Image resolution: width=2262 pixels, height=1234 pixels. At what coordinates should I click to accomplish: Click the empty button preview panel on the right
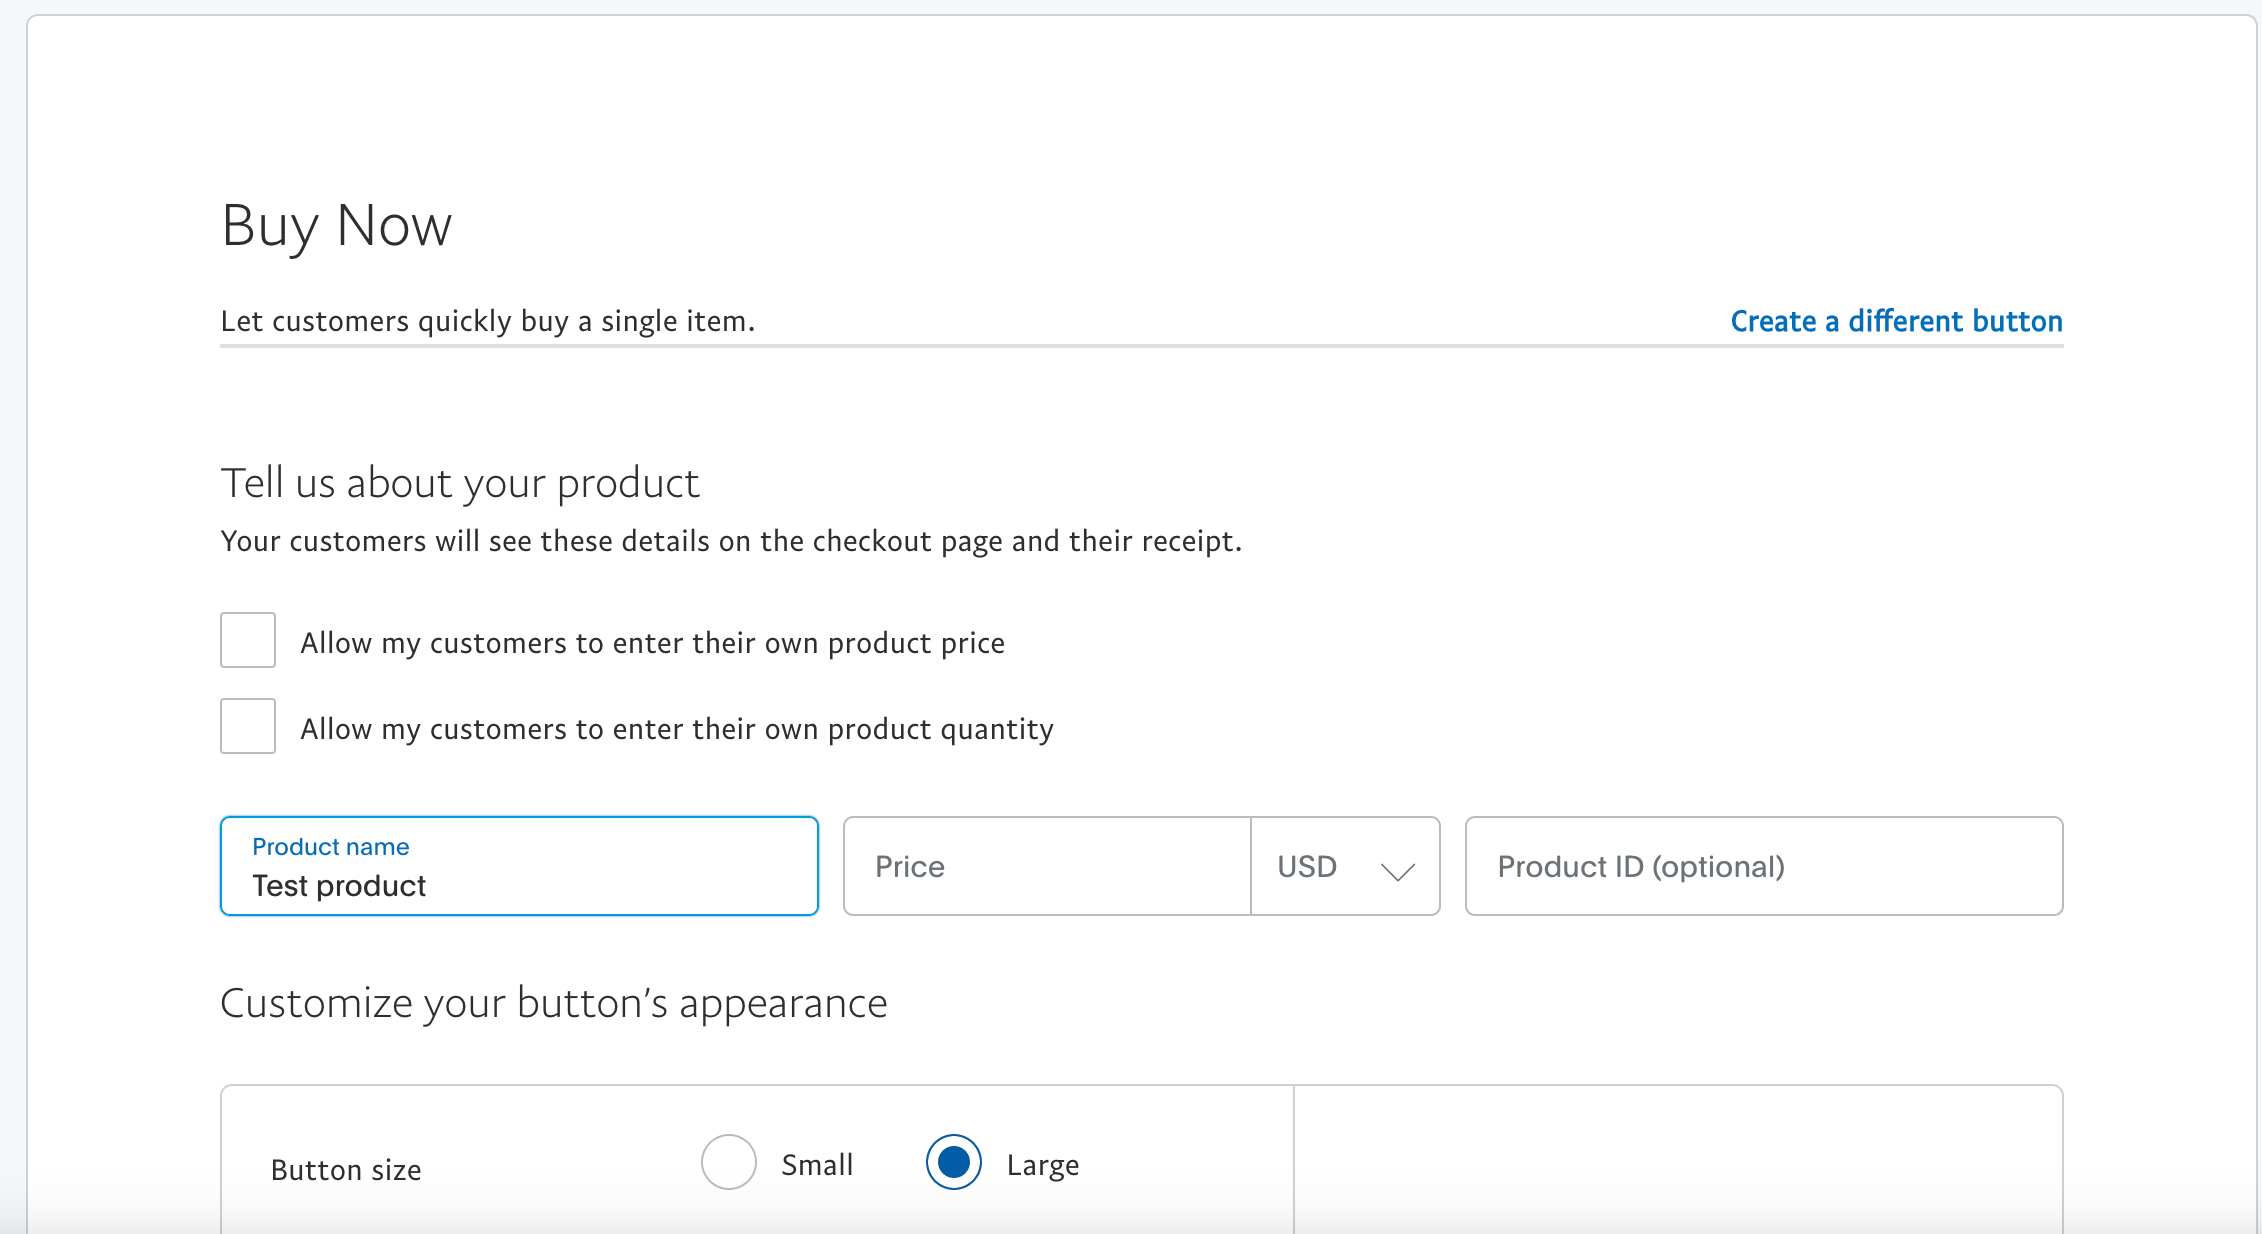click(x=1677, y=1160)
